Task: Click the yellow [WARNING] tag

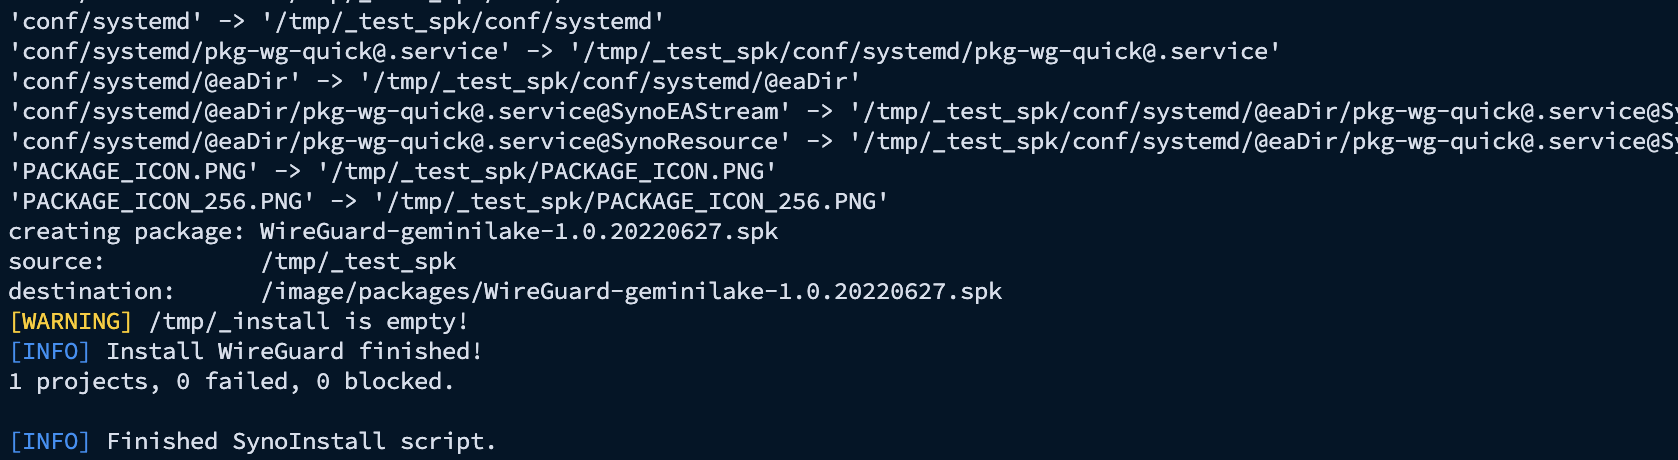Action: click(70, 322)
